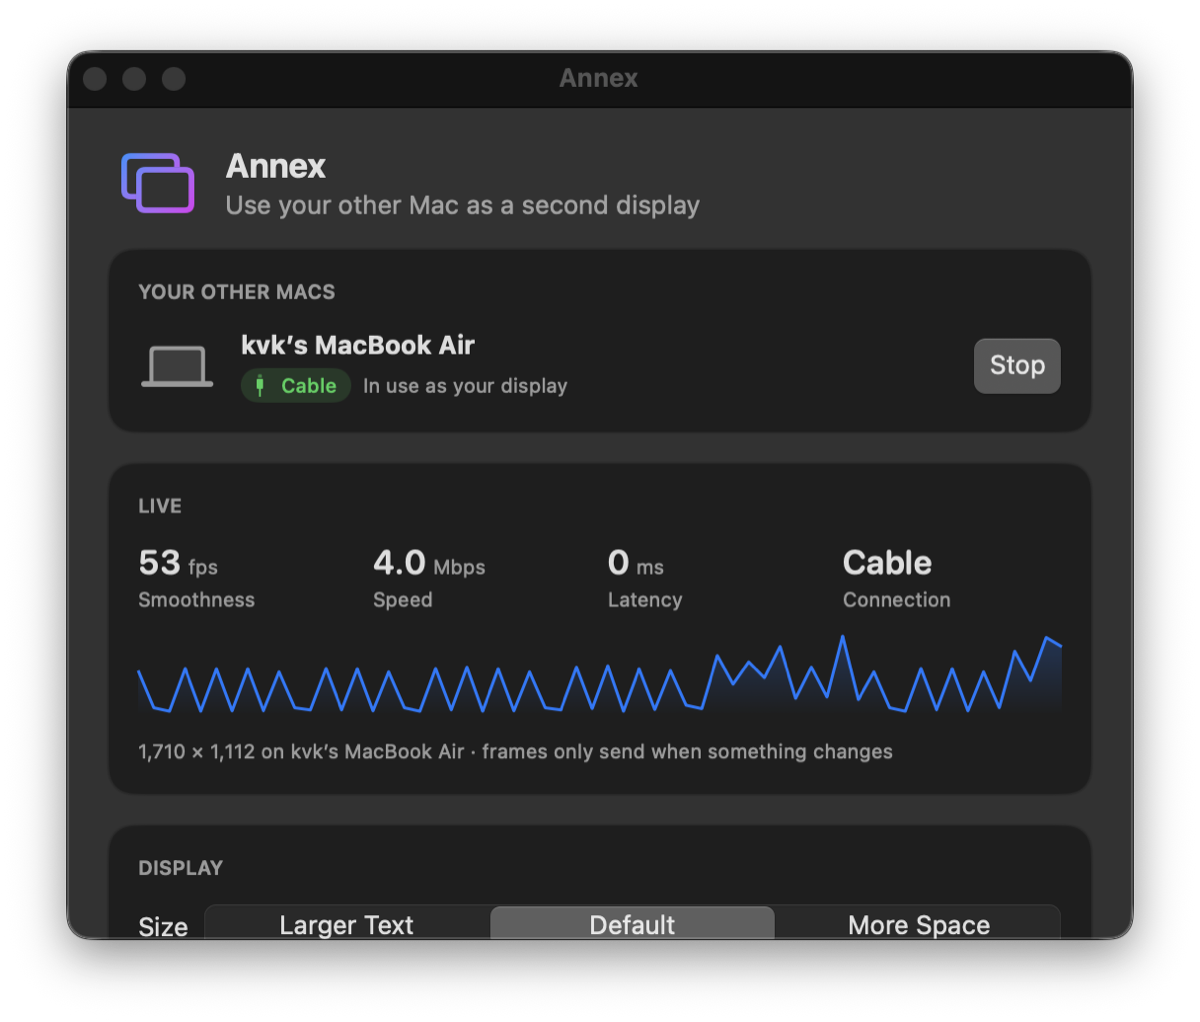The height and width of the screenshot is (1022, 1200).
Task: Click the YOUR OTHER MACS section heading
Action: click(x=237, y=292)
